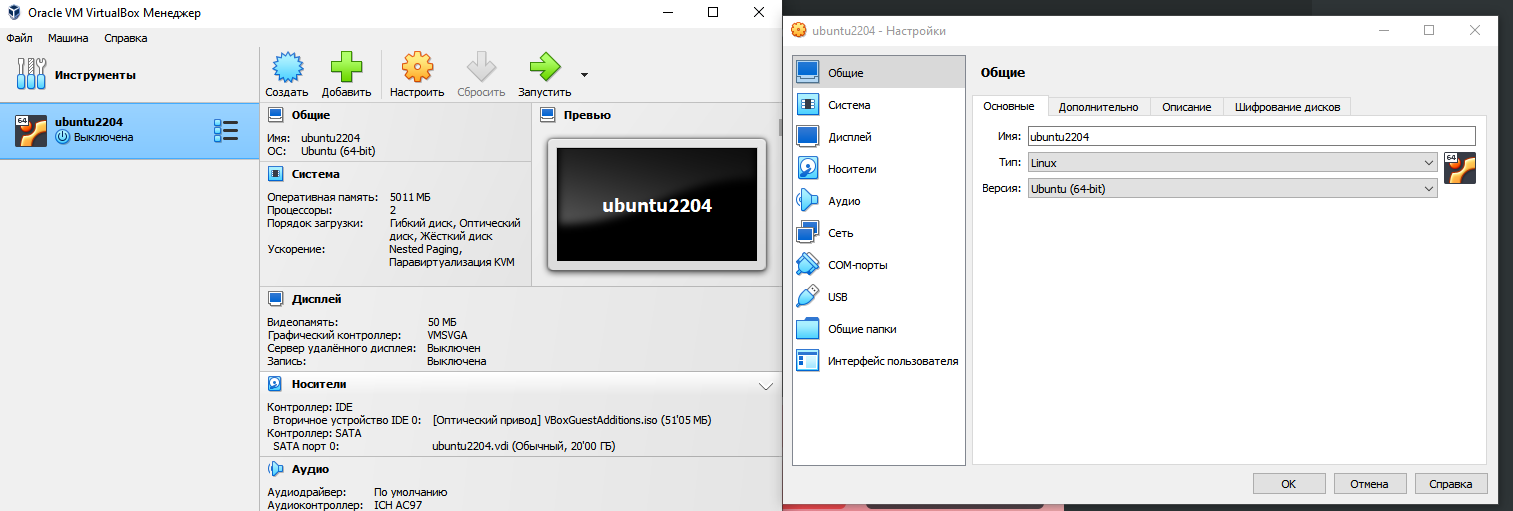Click Справка button in settings dialog
Screen dimensions: 1513x511
(1451, 484)
